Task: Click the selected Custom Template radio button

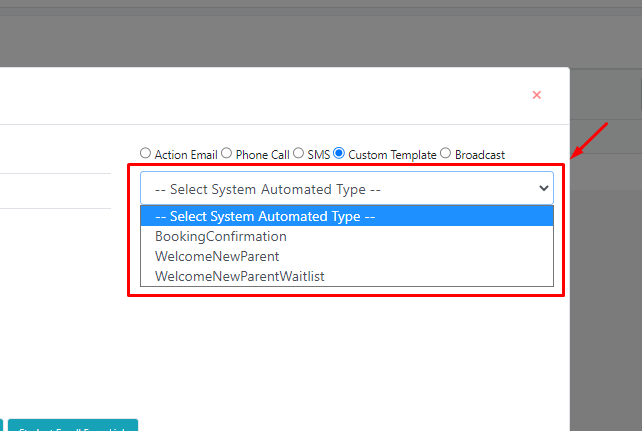Action: (339, 153)
